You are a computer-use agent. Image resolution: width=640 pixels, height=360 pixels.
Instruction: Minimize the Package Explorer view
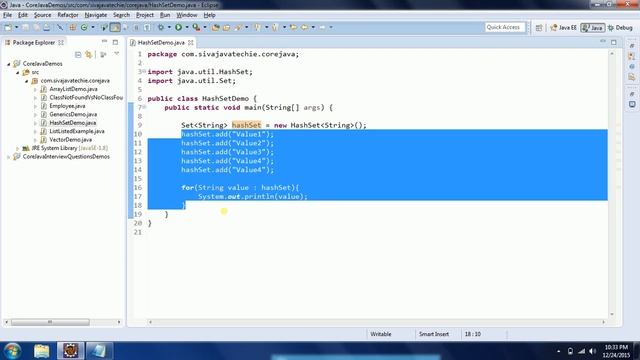tap(104, 42)
